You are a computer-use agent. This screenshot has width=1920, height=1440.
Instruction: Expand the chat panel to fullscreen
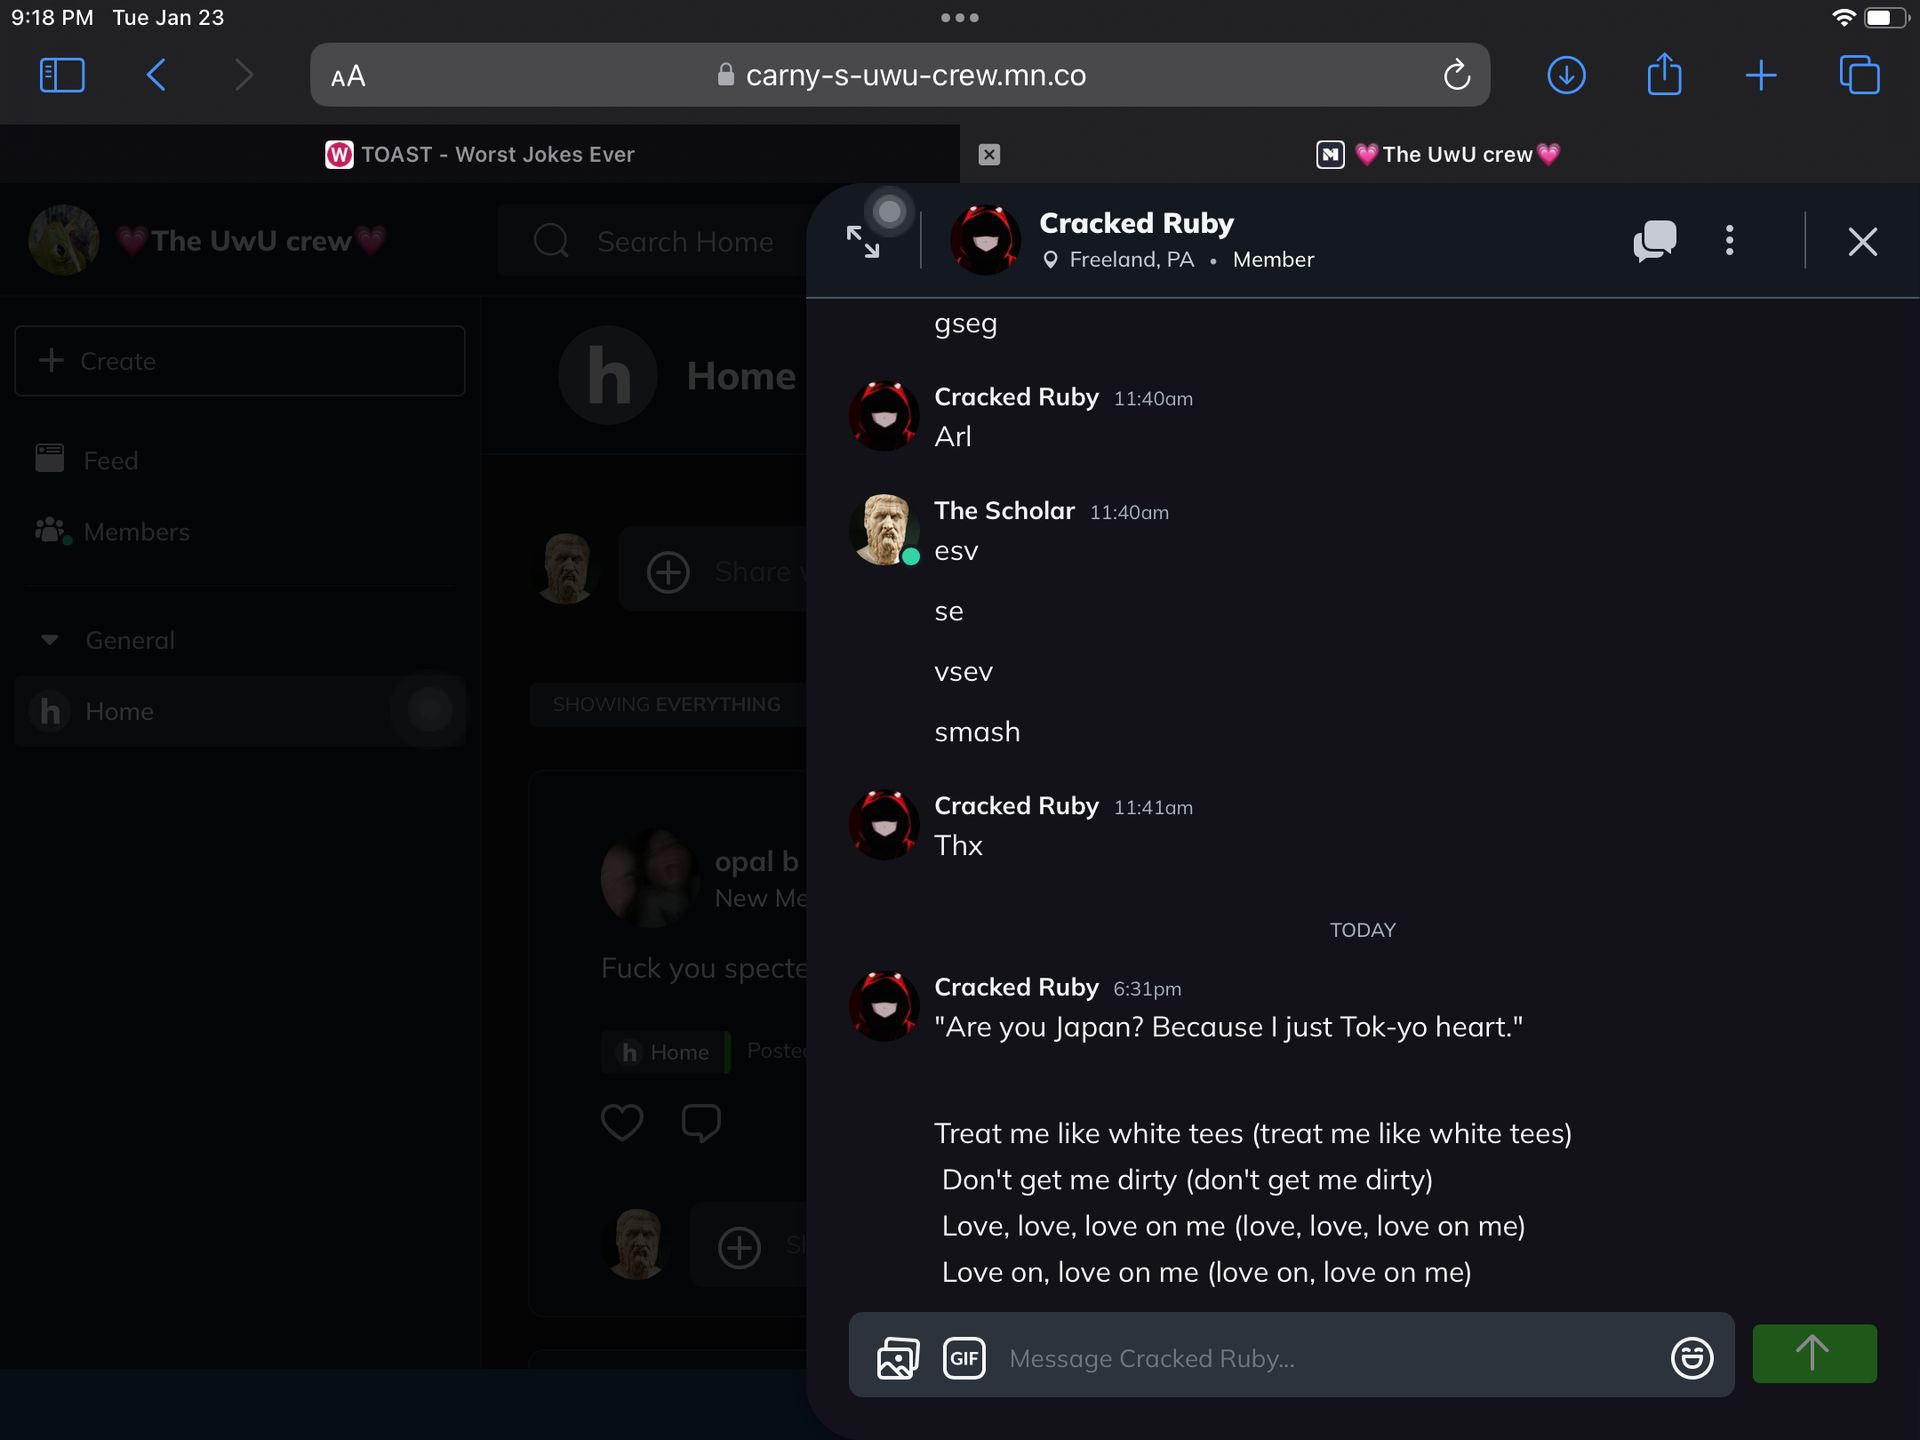coord(862,242)
